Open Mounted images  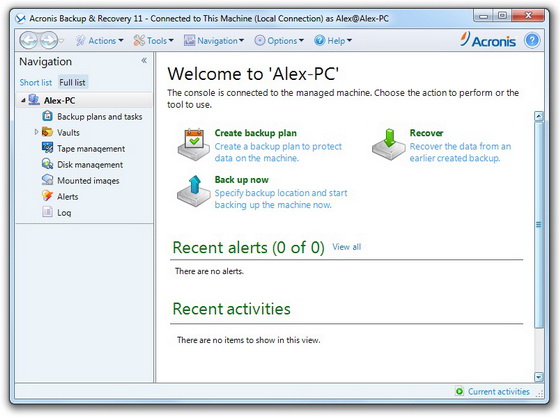tap(88, 181)
